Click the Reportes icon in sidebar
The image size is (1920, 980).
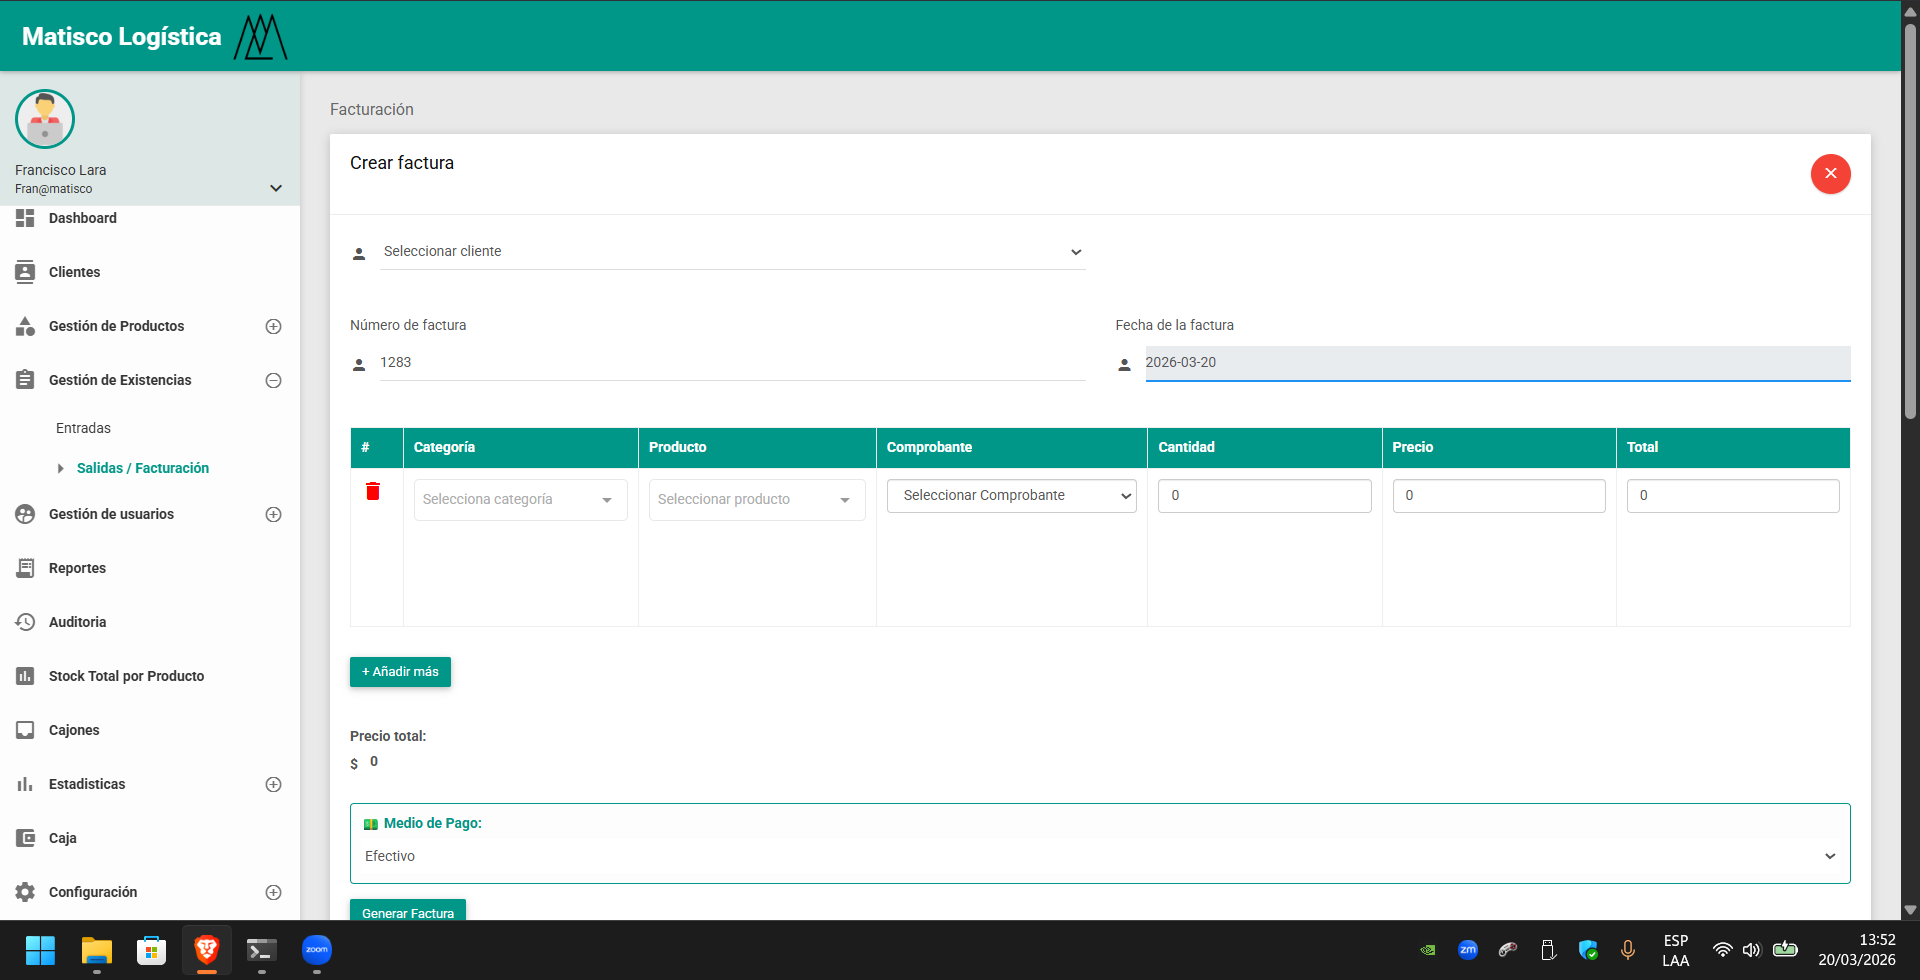pyautogui.click(x=25, y=568)
